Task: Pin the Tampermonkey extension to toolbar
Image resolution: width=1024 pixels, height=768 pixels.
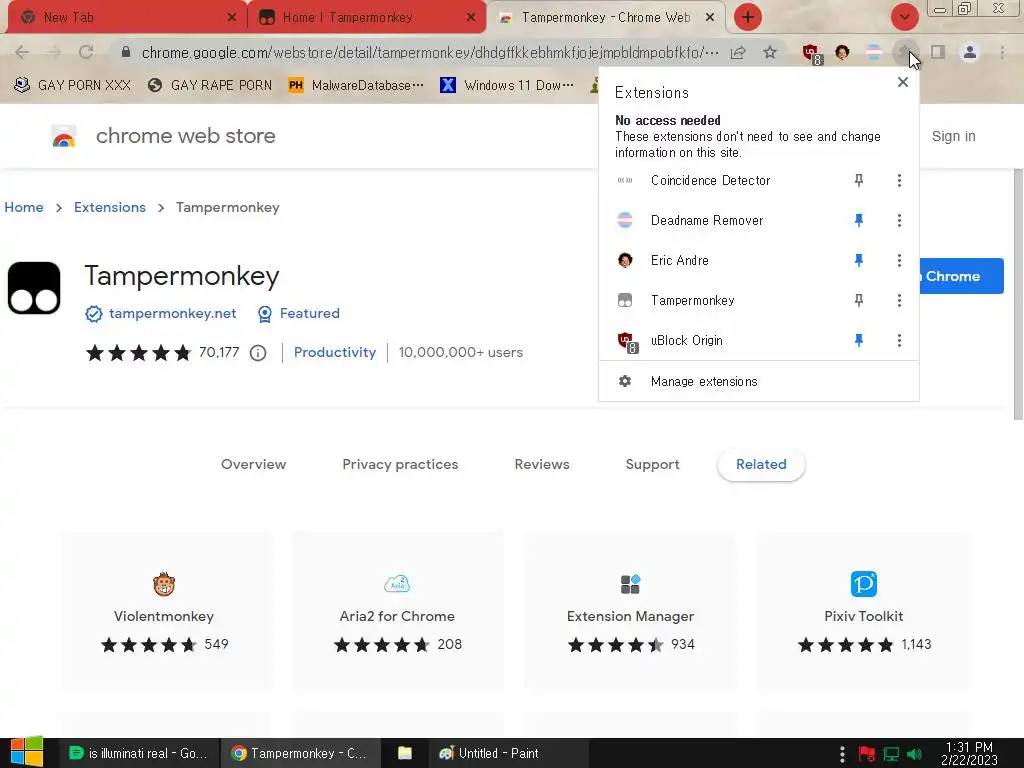Action: pos(859,300)
